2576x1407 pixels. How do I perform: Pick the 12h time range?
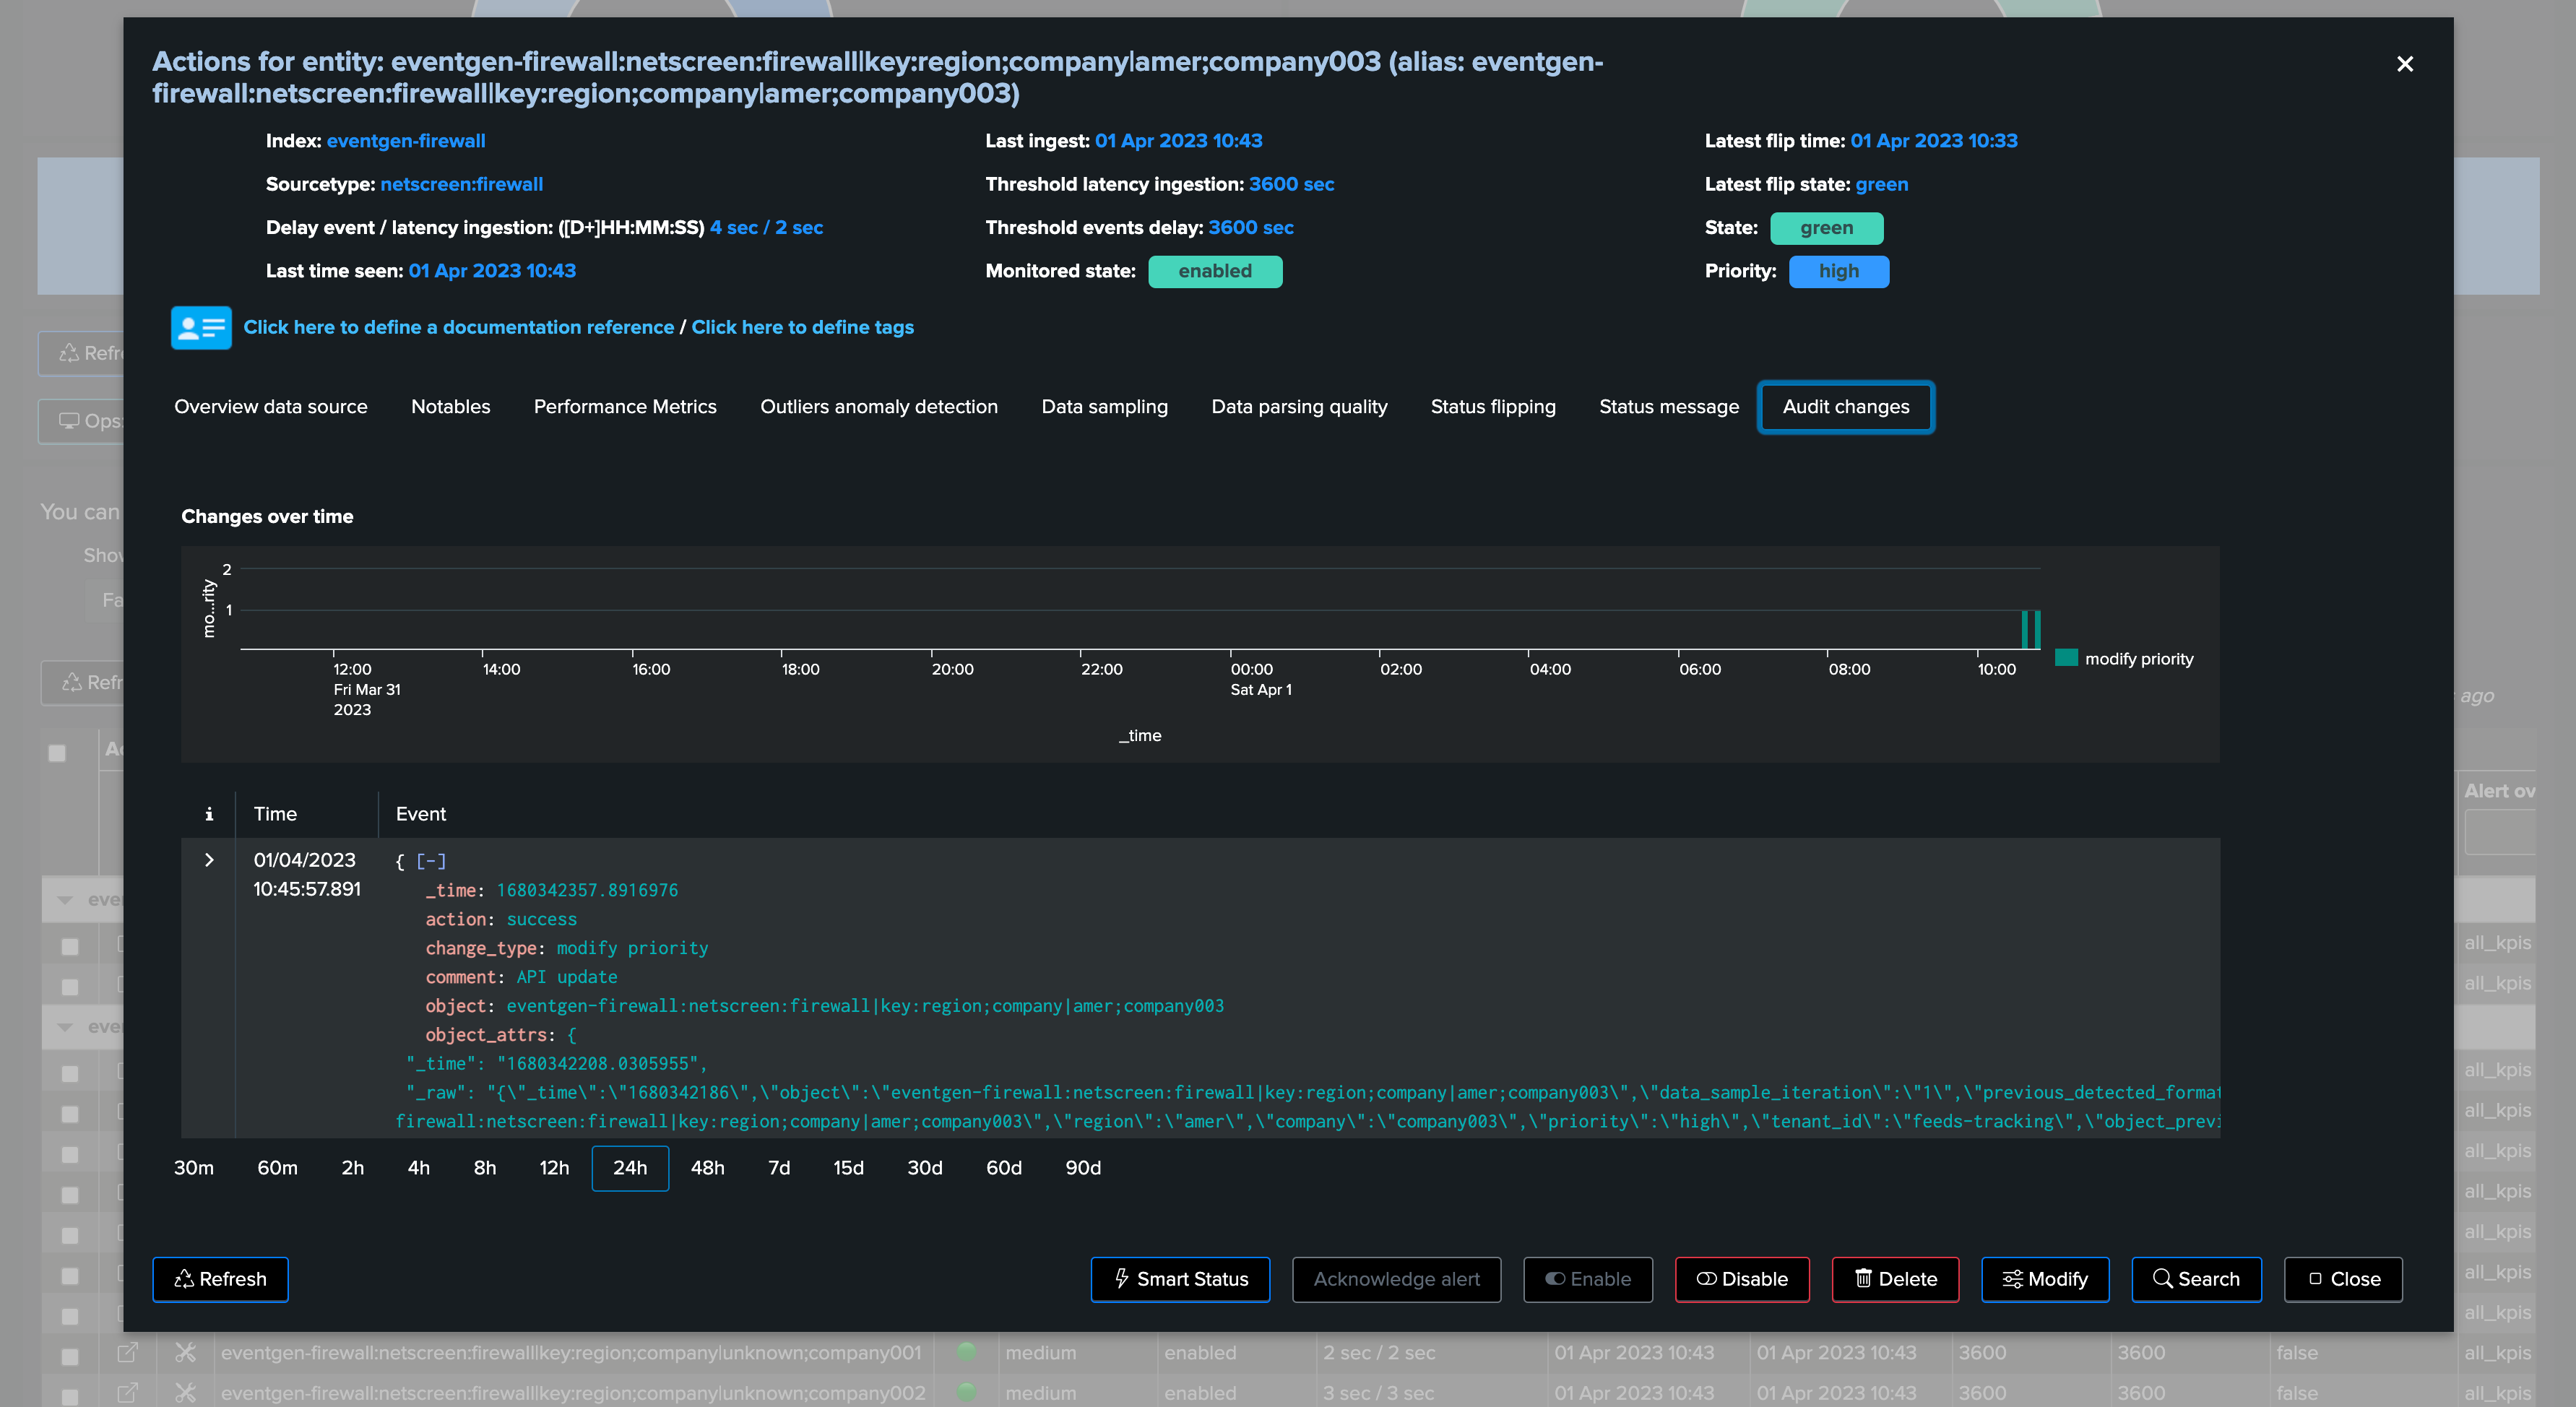point(554,1168)
